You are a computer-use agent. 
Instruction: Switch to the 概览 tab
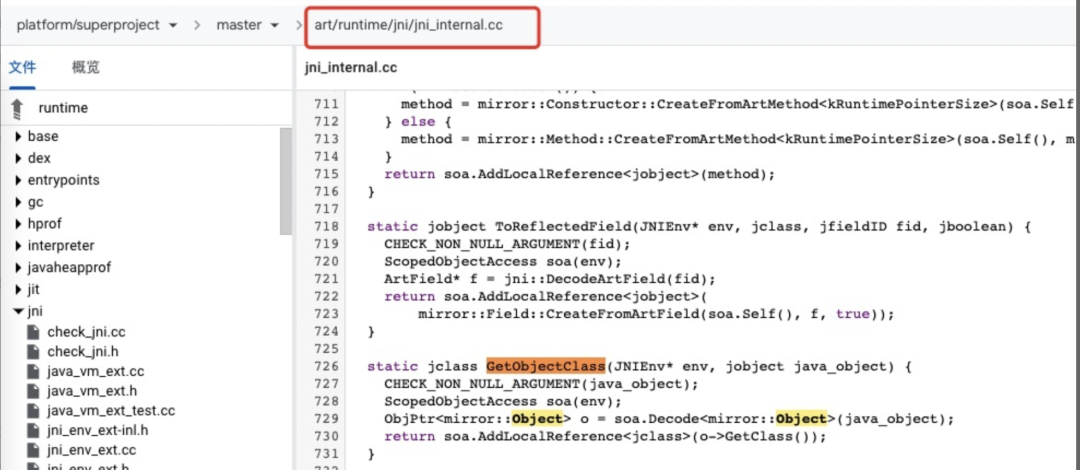click(86, 68)
